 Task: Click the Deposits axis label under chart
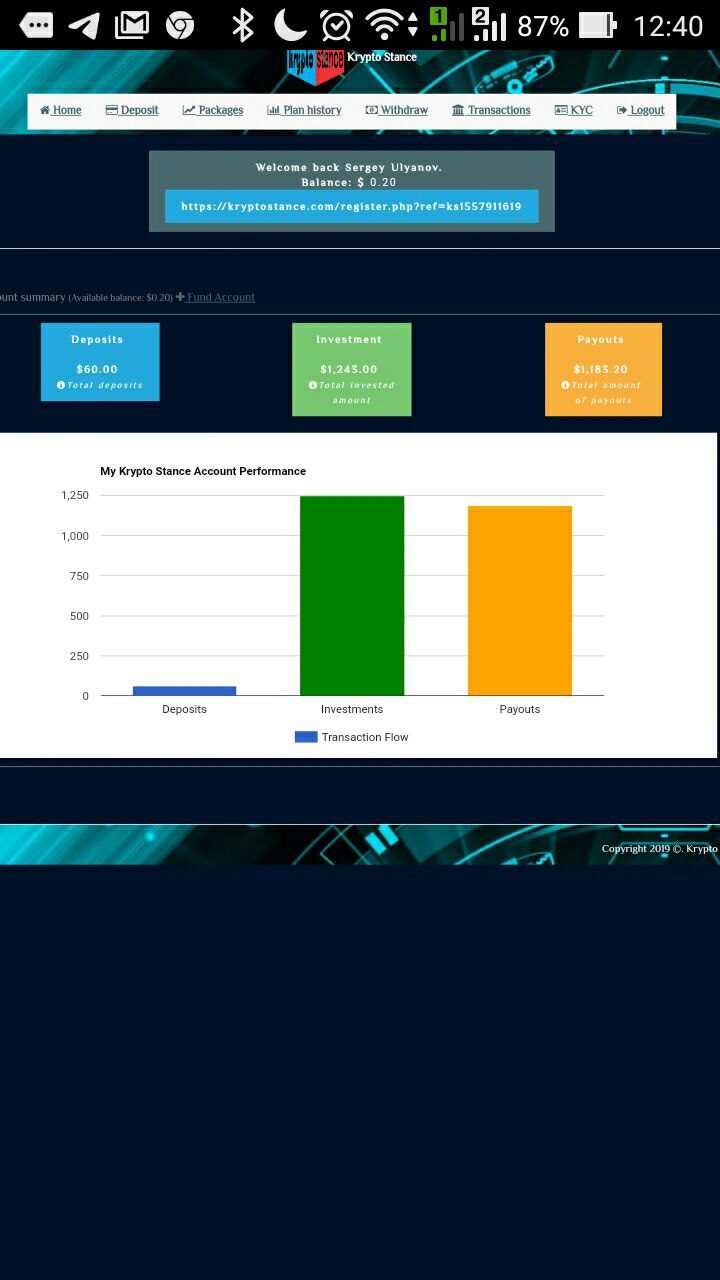[184, 709]
